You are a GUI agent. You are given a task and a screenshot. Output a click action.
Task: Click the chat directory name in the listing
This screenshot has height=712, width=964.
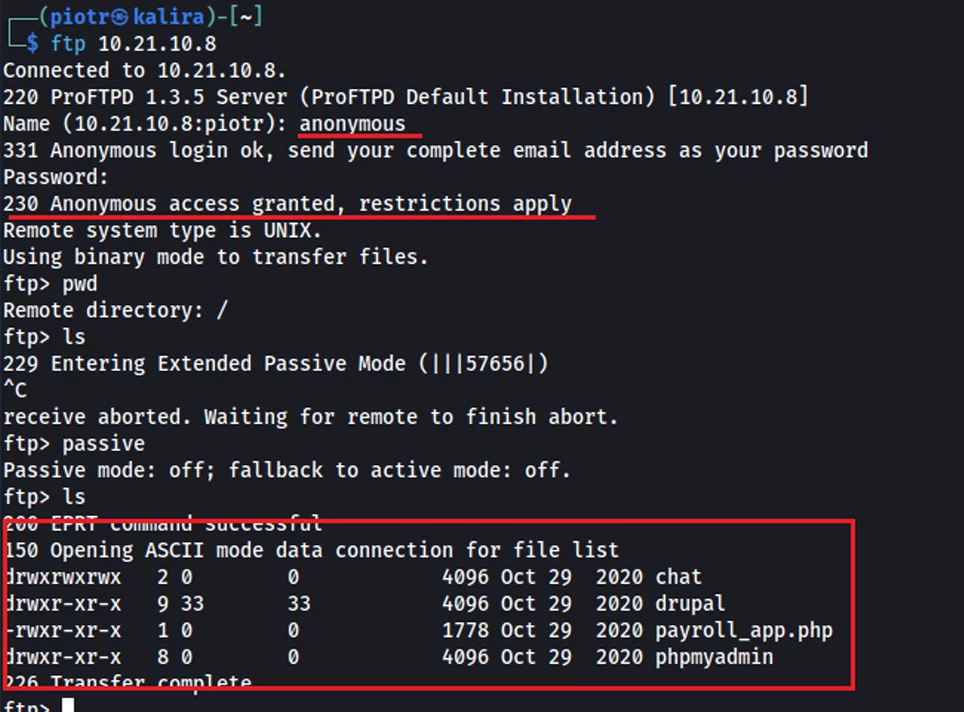tap(678, 577)
